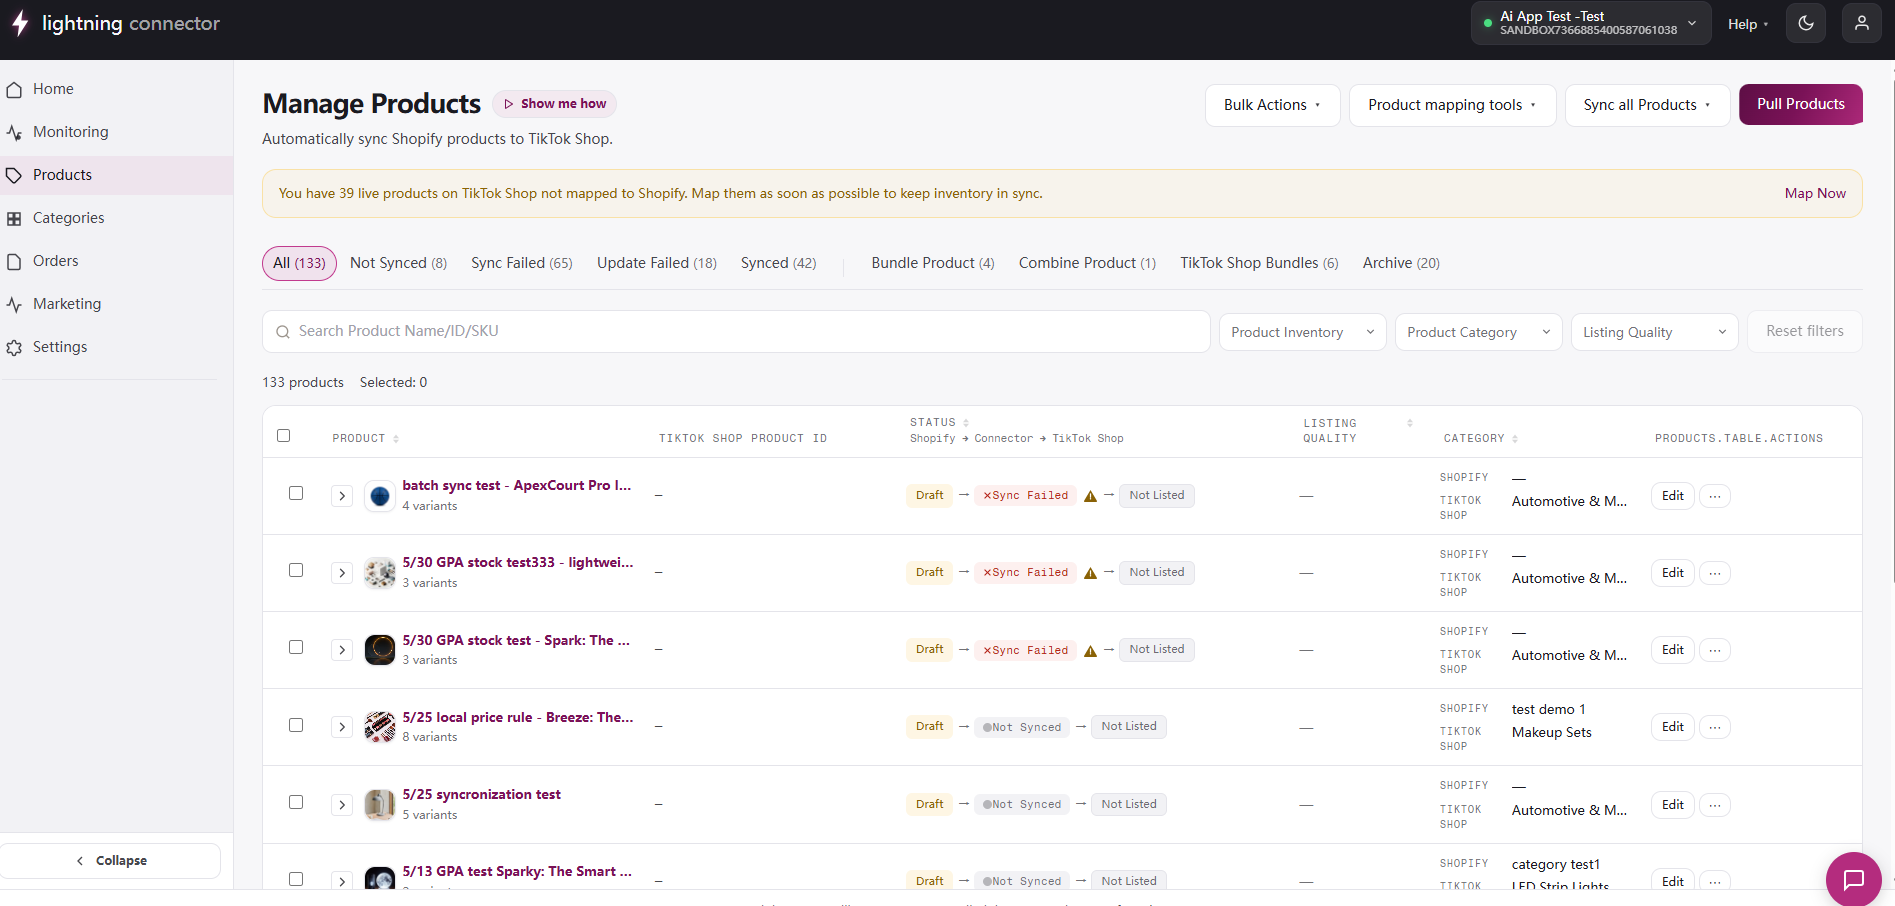The height and width of the screenshot is (906, 1895).
Task: Expand variants of batch sync test
Action: (342, 496)
